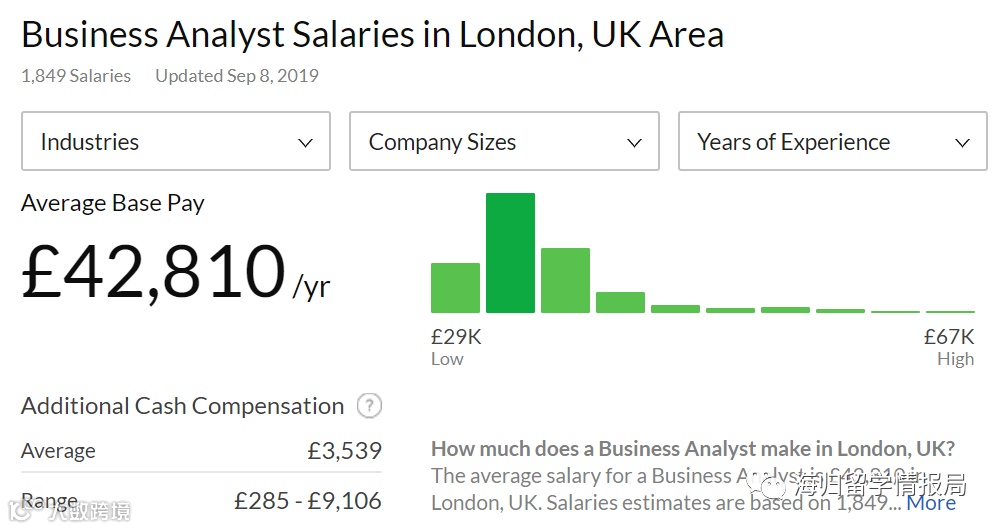Click the first histogram bar near £29K
The height and width of the screenshot is (529, 1000).
[455, 288]
